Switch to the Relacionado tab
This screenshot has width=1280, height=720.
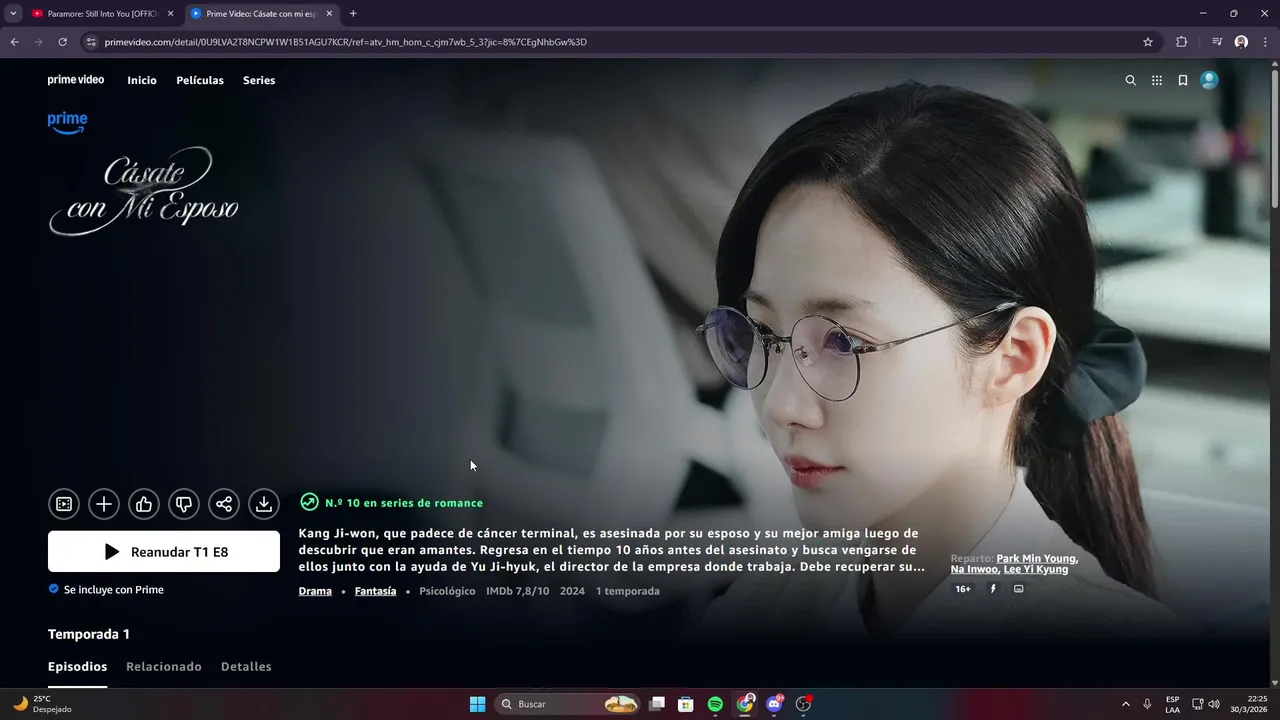tap(164, 666)
